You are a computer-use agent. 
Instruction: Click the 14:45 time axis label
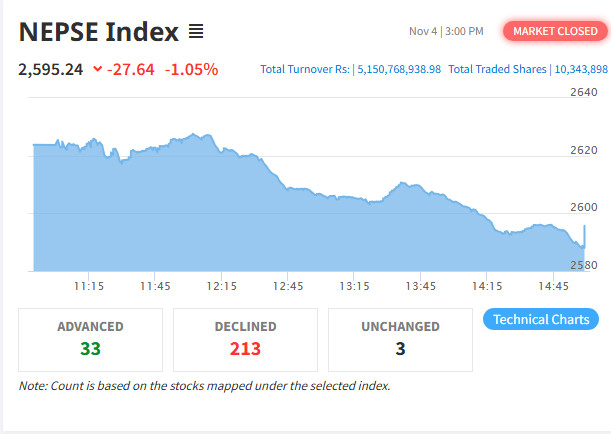point(553,286)
